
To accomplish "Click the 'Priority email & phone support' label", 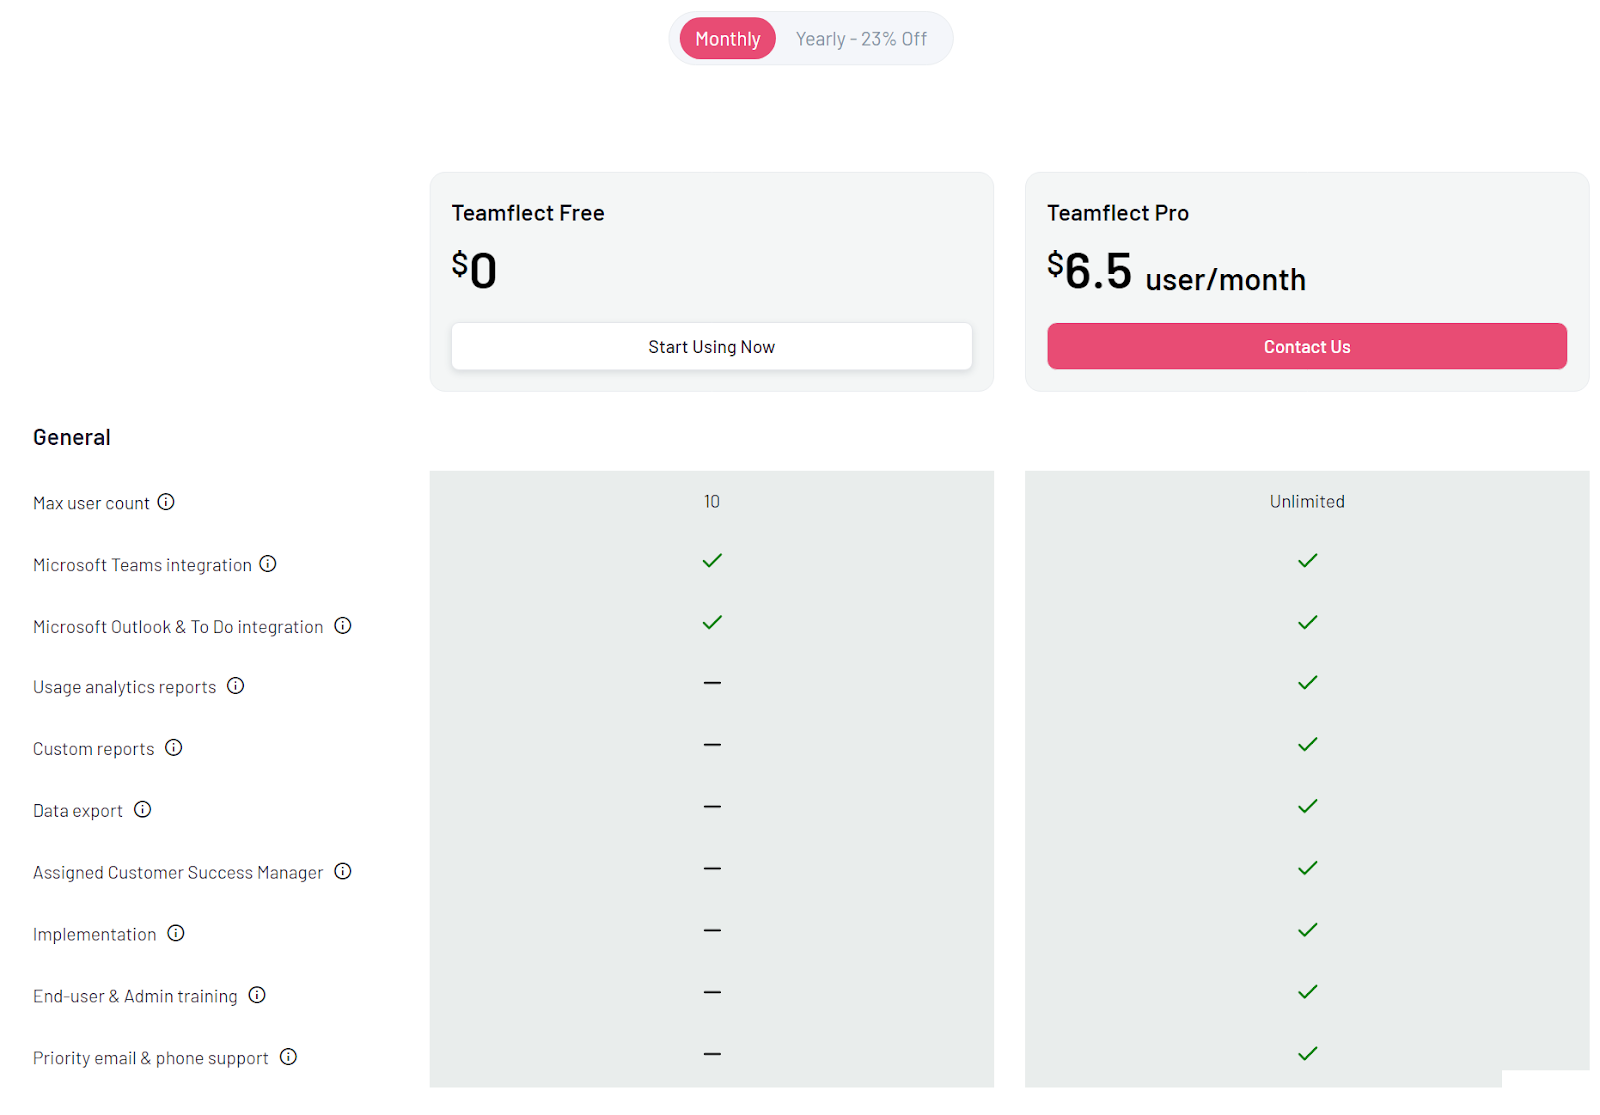I will click(150, 1058).
